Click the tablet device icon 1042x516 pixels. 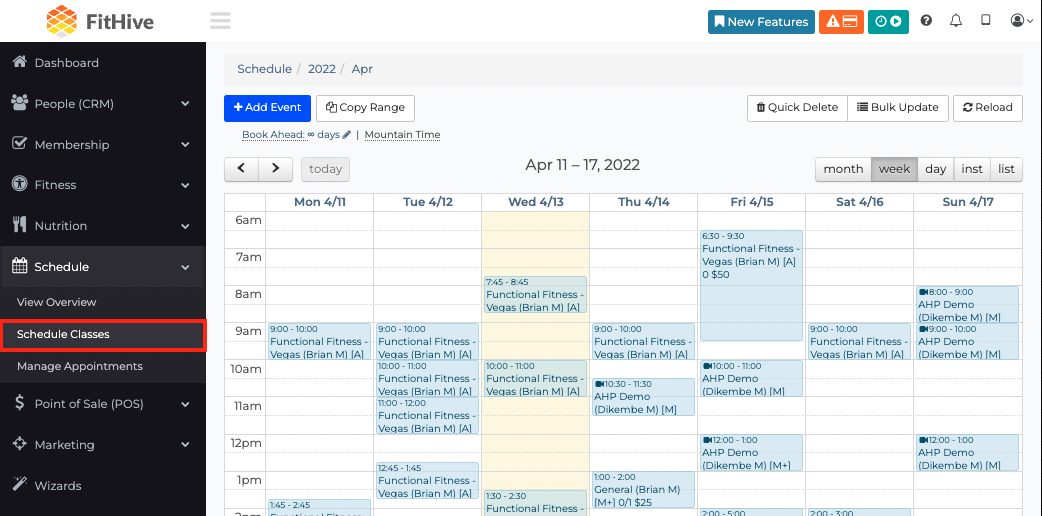coord(986,21)
